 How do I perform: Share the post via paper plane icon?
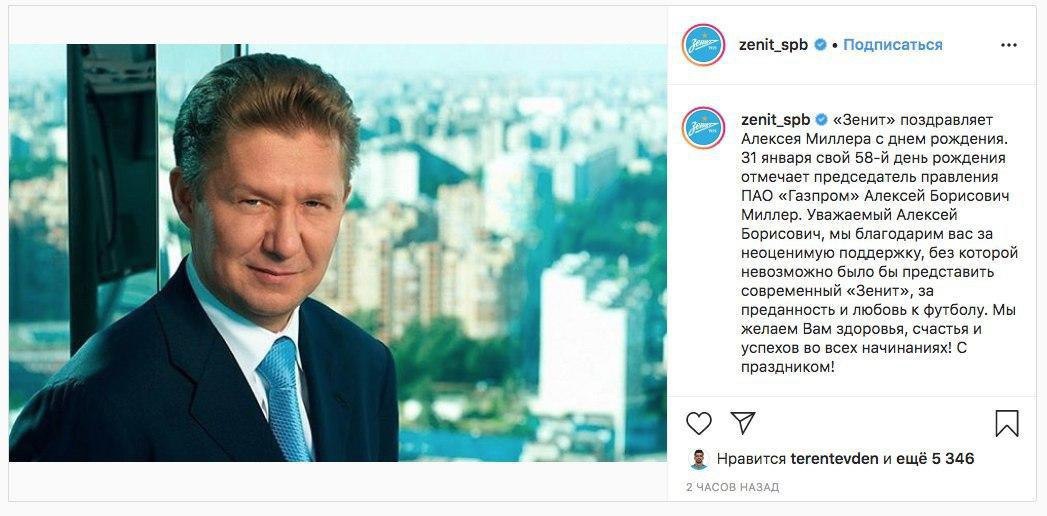point(743,423)
